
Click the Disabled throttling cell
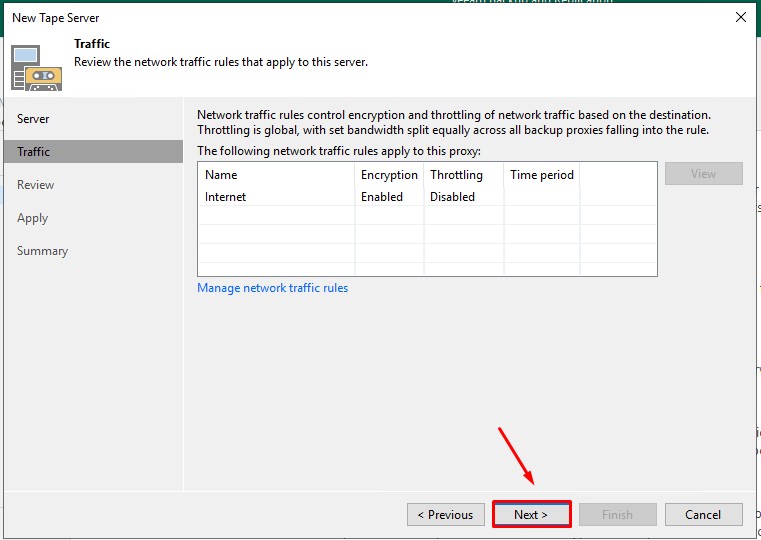click(x=452, y=197)
